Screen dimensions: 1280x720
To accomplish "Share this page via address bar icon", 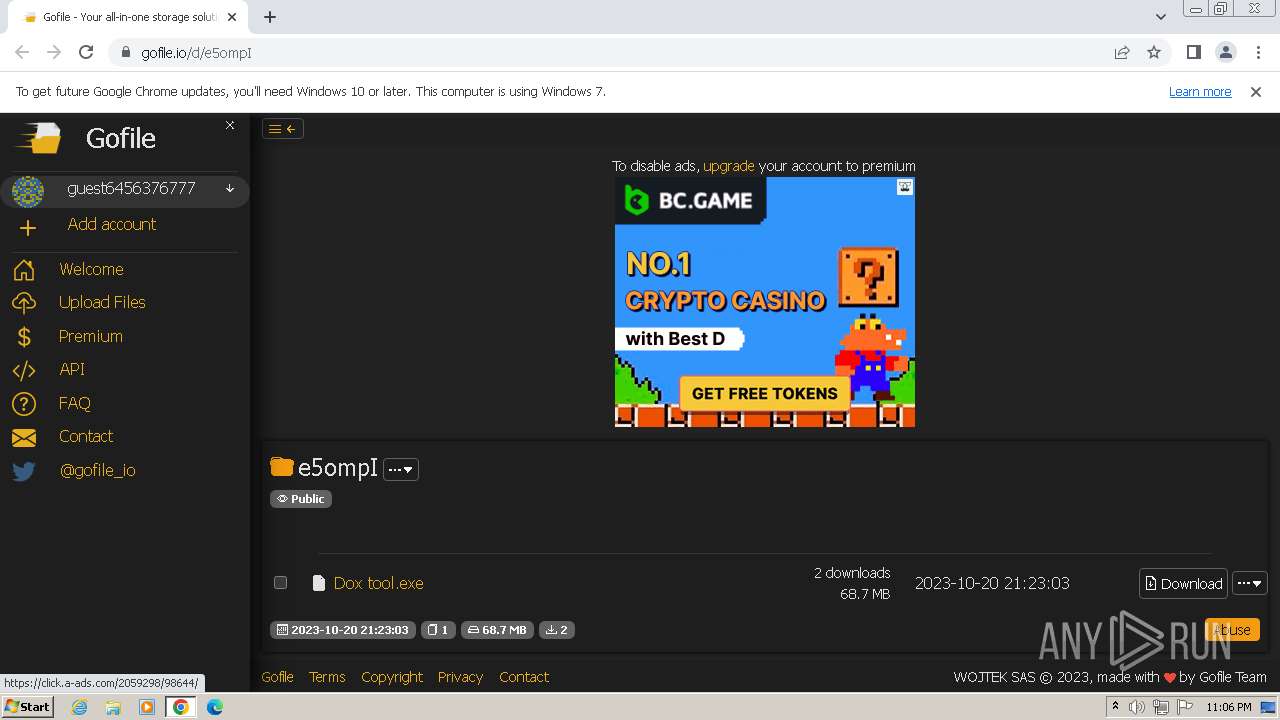I will [1122, 52].
